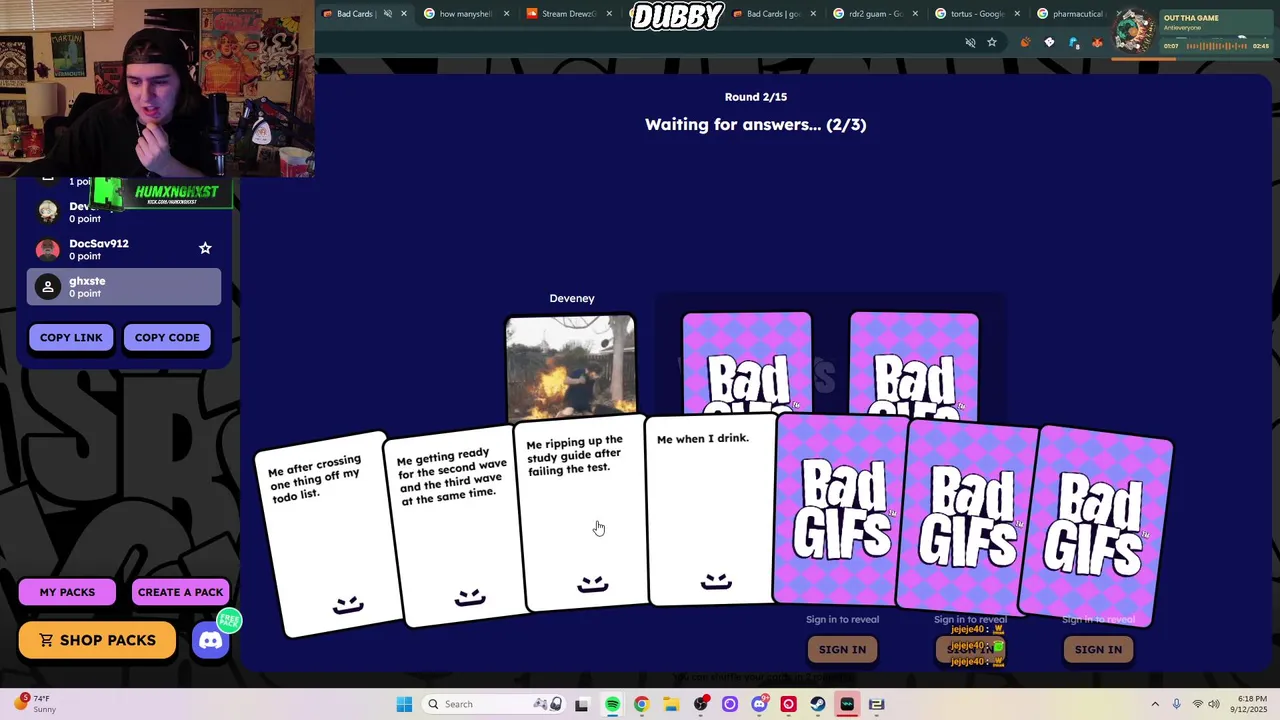The width and height of the screenshot is (1280, 720).
Task: Click the ghxste player avatar
Action: coord(47,287)
